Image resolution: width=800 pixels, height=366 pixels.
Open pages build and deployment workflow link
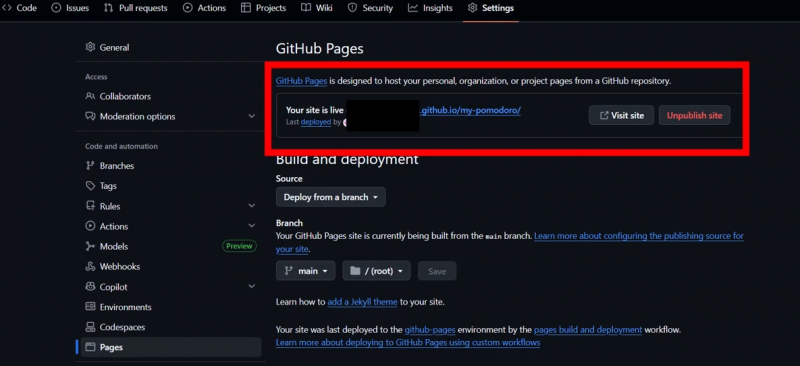point(588,330)
